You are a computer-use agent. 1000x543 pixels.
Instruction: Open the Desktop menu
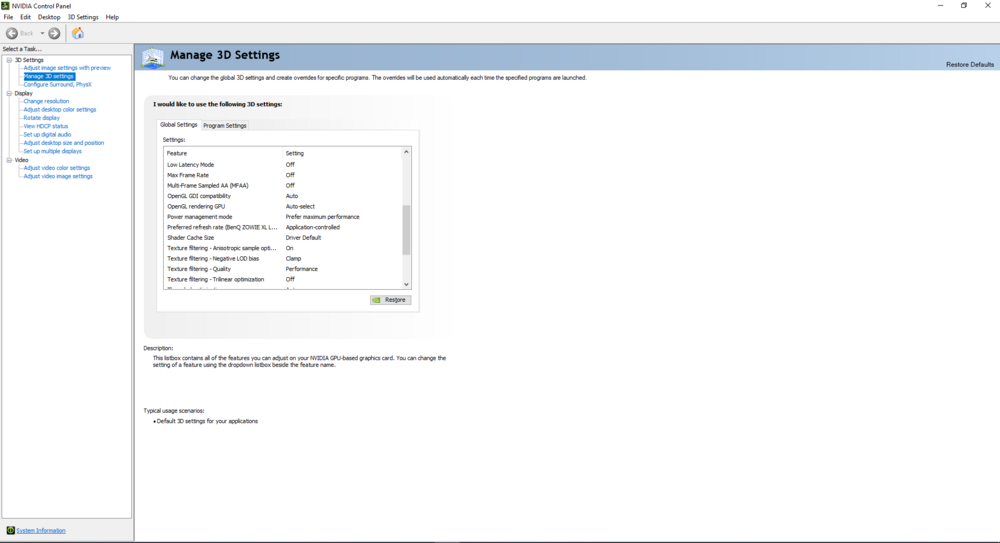(x=49, y=17)
